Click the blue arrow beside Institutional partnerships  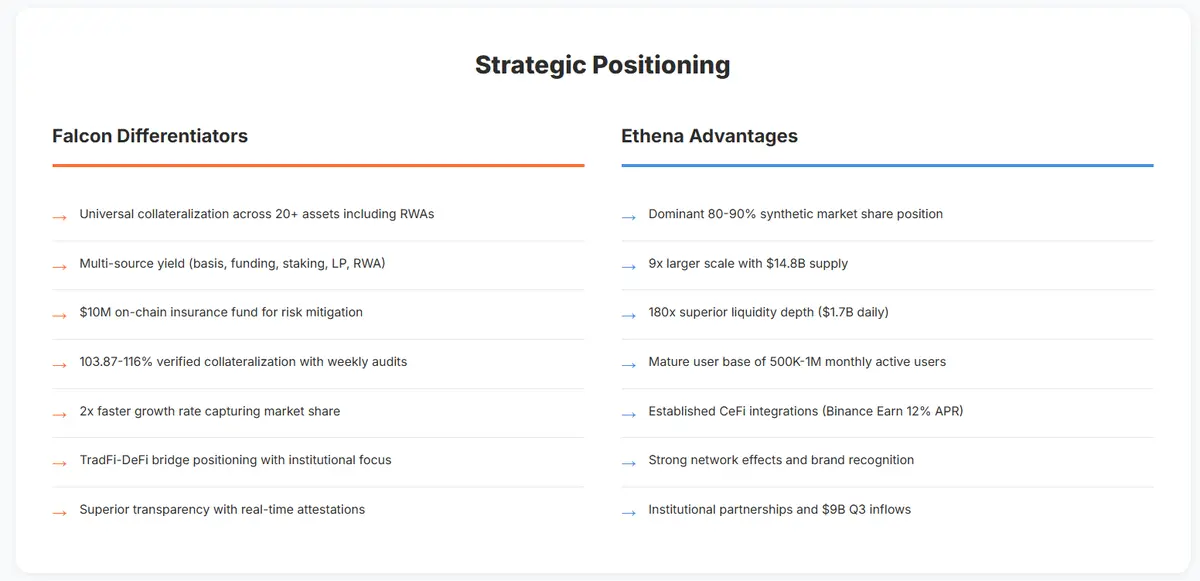point(628,511)
